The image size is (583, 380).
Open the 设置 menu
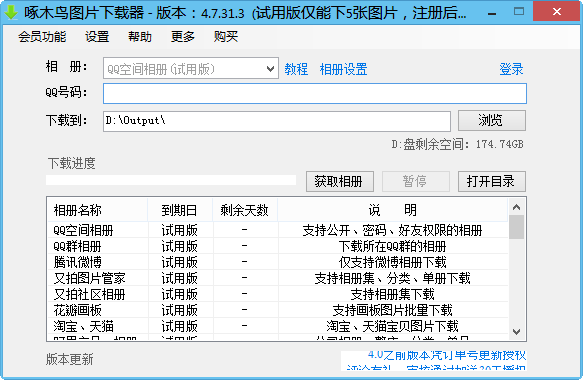pyautogui.click(x=97, y=36)
